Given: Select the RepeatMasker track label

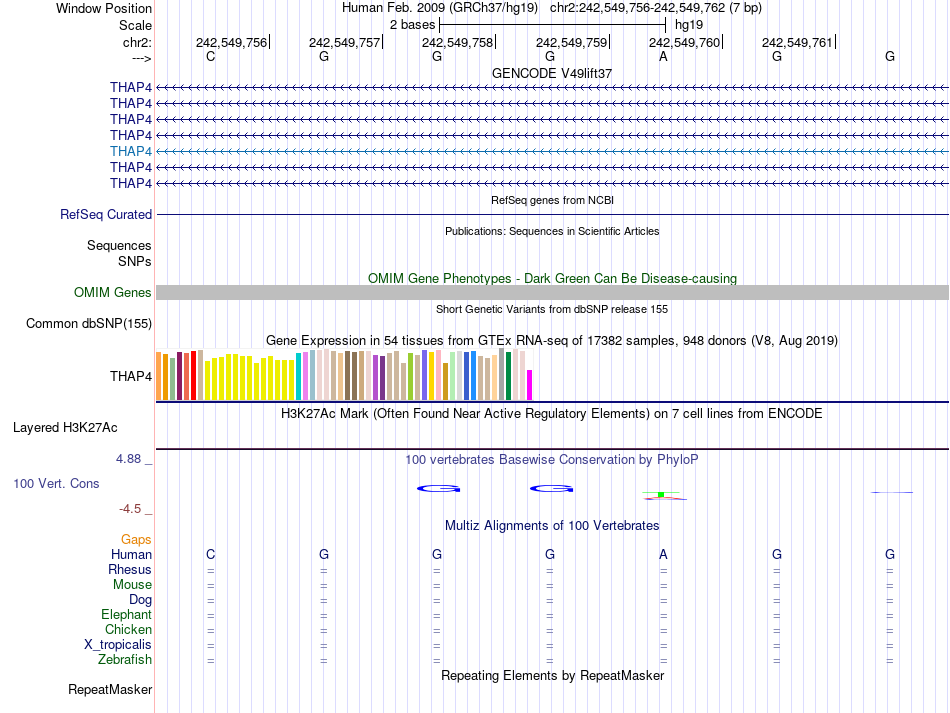Looking at the screenshot, I should pyautogui.click(x=110, y=689).
